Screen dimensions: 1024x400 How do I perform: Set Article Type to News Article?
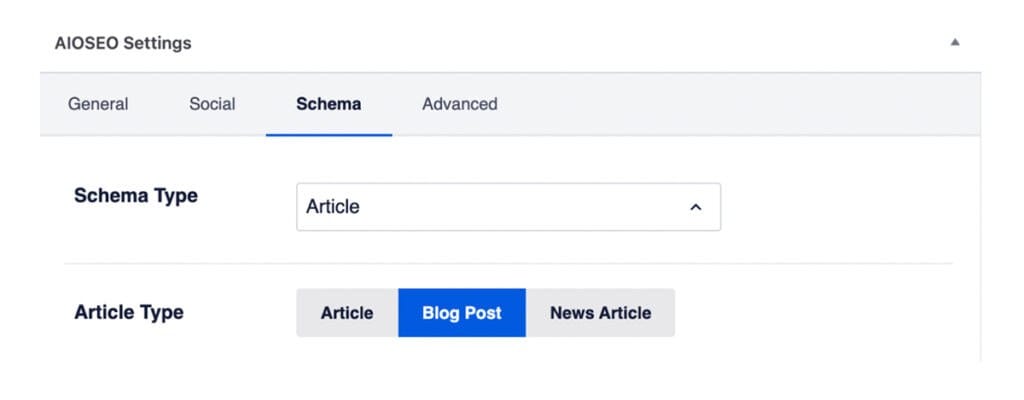tap(600, 313)
